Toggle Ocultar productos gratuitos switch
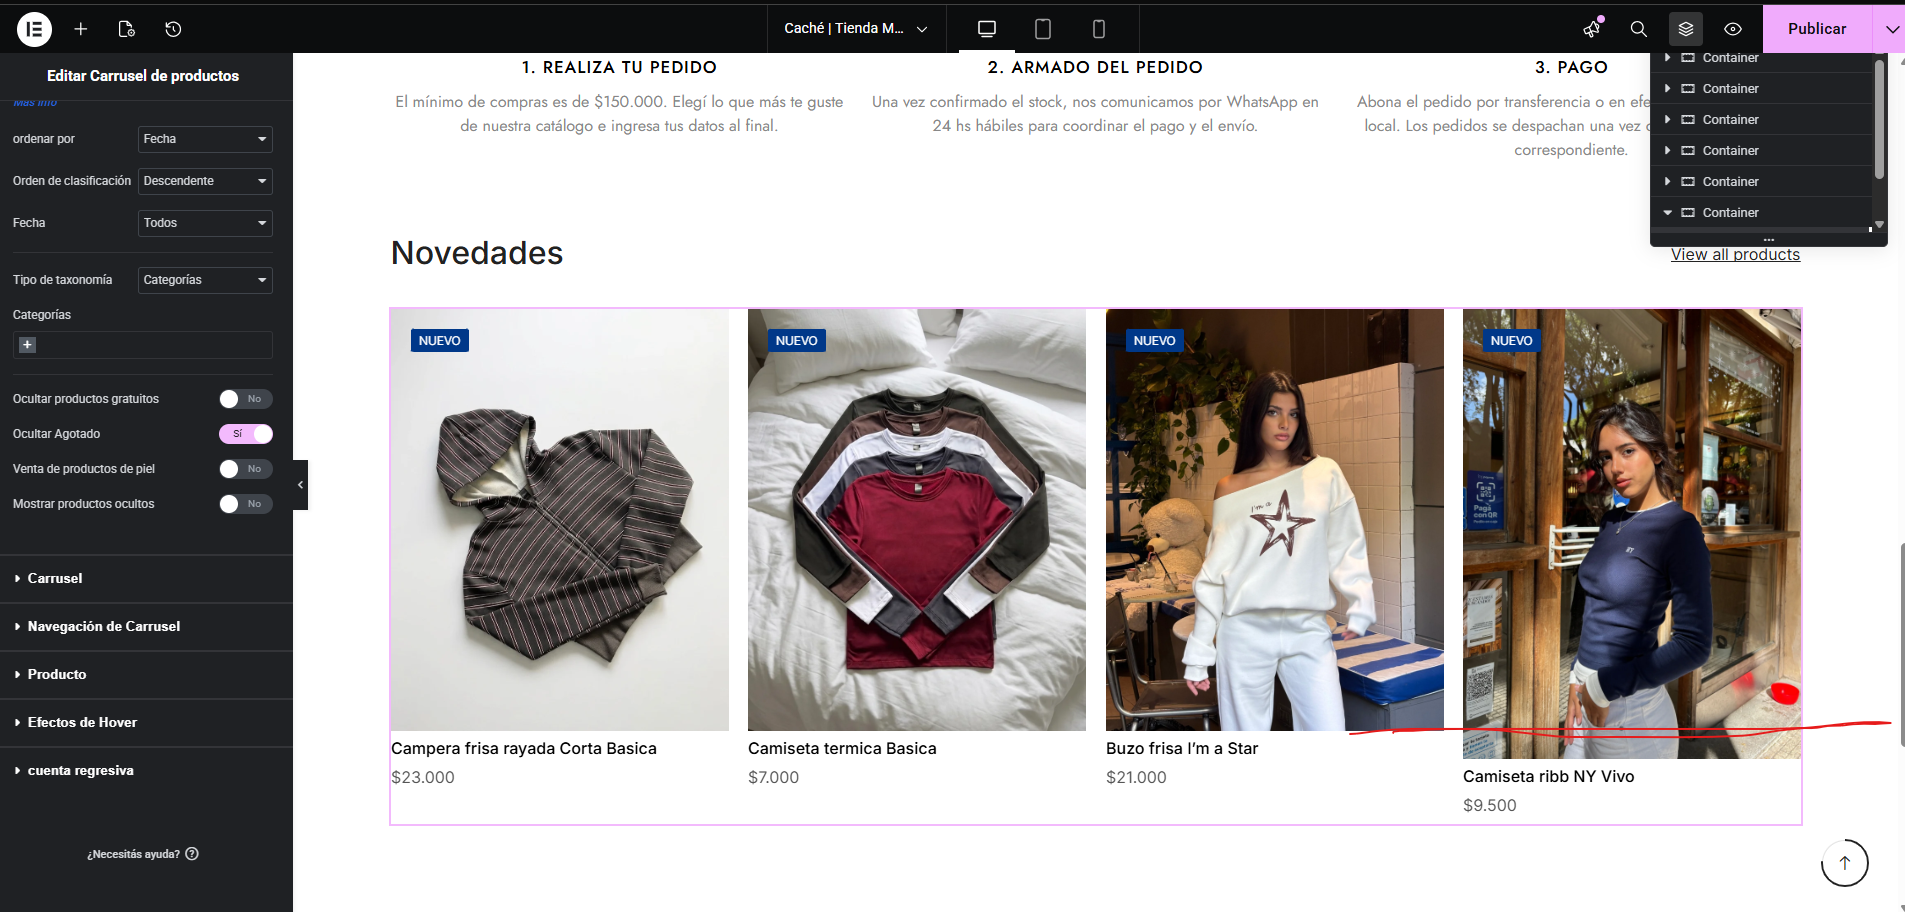Screen dimensions: 1905x912 point(246,399)
